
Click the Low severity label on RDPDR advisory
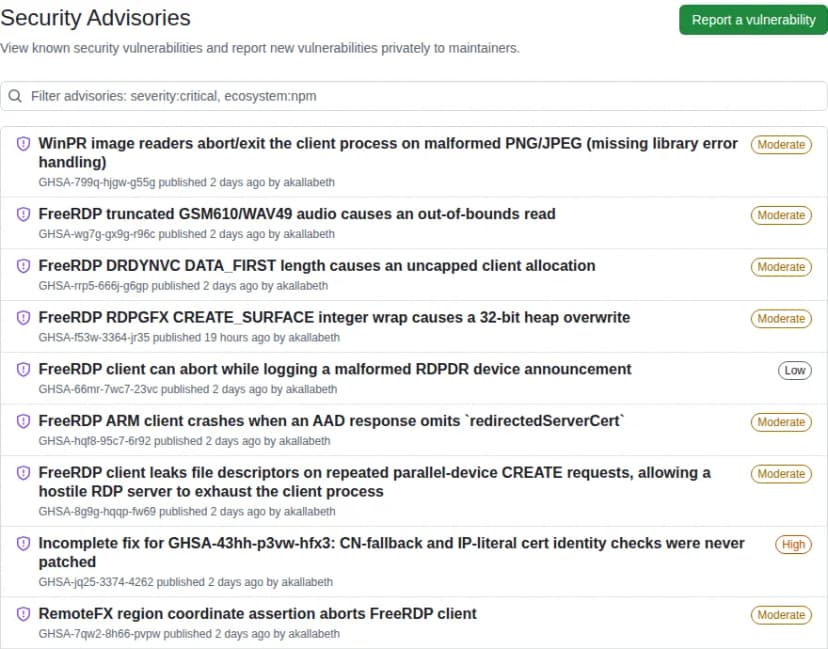pos(795,371)
